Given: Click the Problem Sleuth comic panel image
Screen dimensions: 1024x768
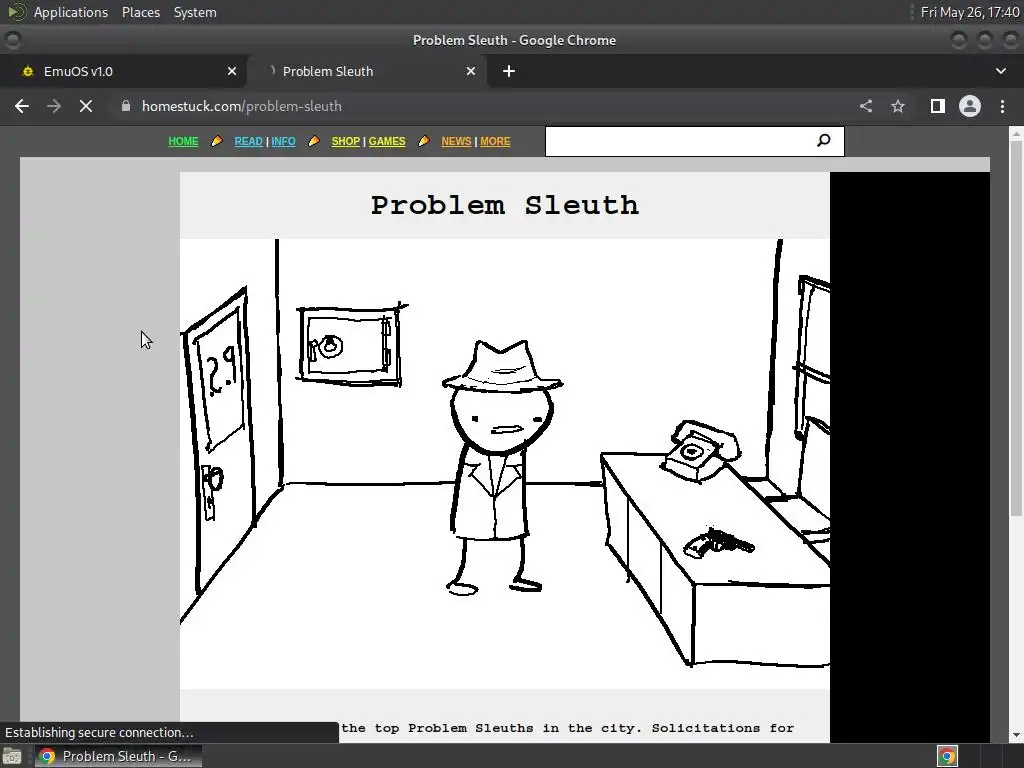Looking at the screenshot, I should 505,464.
